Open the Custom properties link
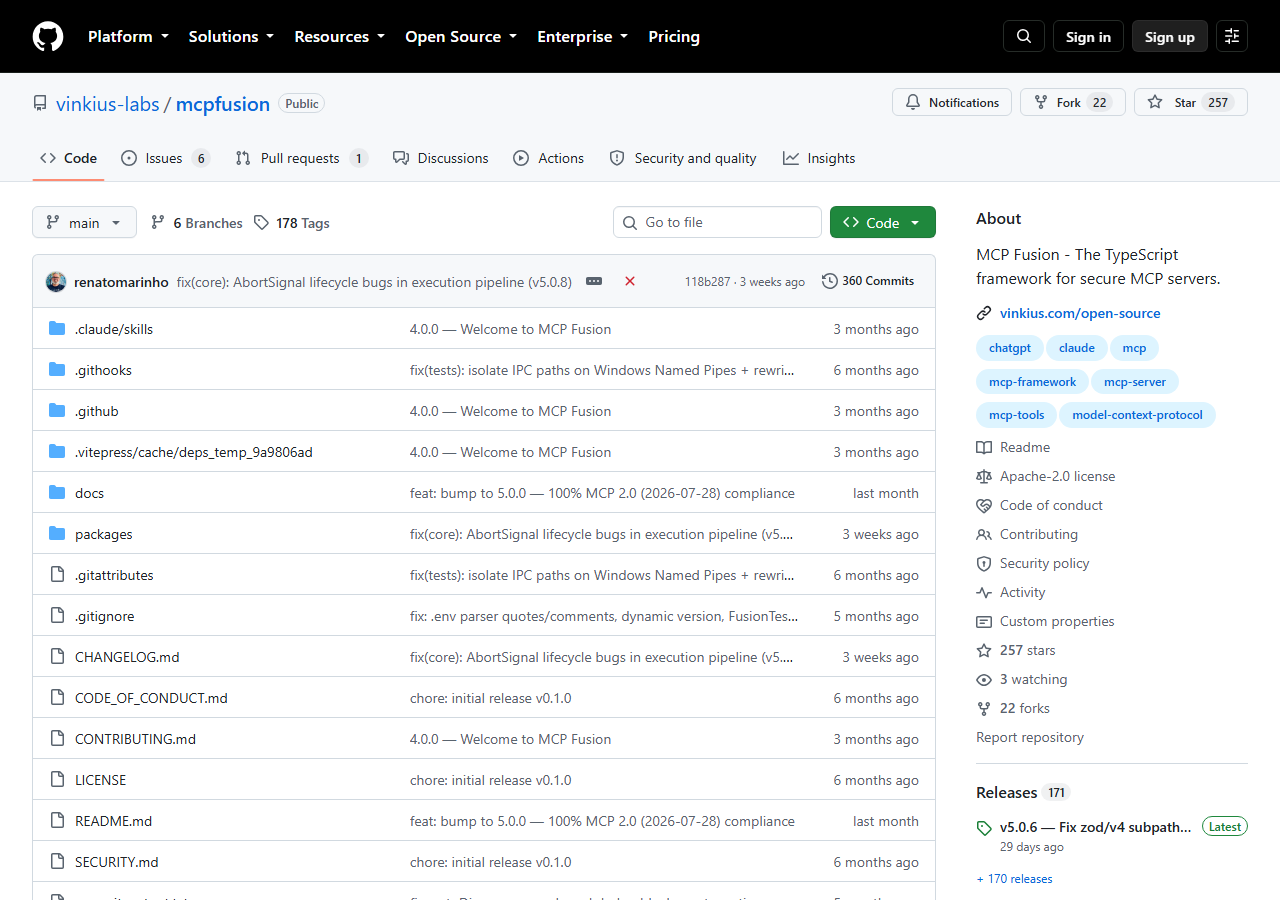Screen dimensions: 1280x900 pos(1057,621)
